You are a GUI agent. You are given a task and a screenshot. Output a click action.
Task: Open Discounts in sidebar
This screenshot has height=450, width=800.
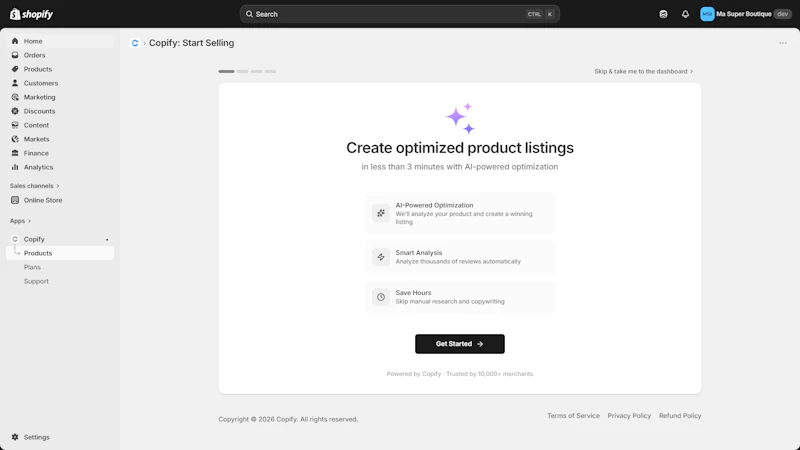(x=60, y=111)
